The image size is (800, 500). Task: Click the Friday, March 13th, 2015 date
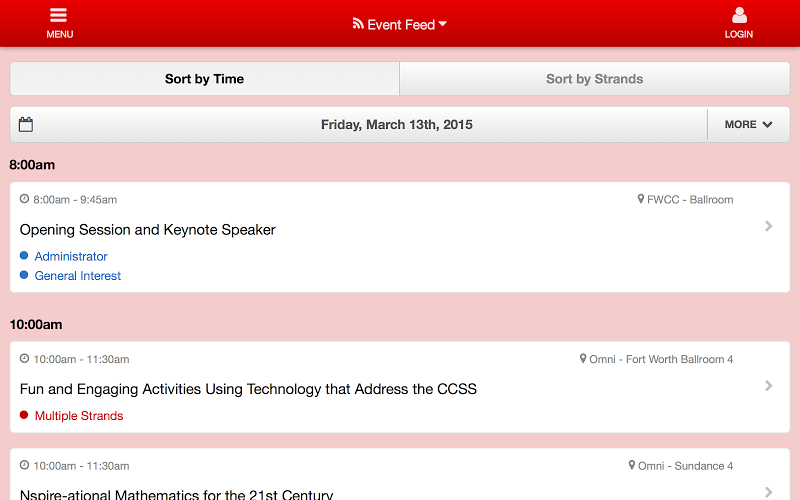click(396, 124)
